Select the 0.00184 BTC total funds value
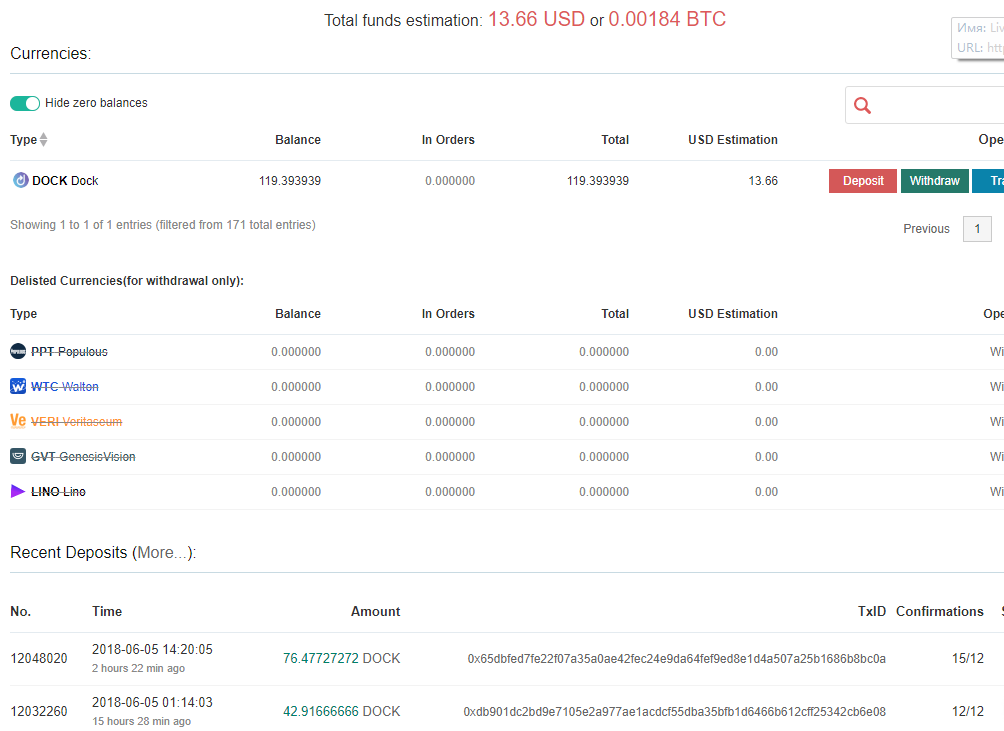1004x731 pixels. [x=667, y=19]
